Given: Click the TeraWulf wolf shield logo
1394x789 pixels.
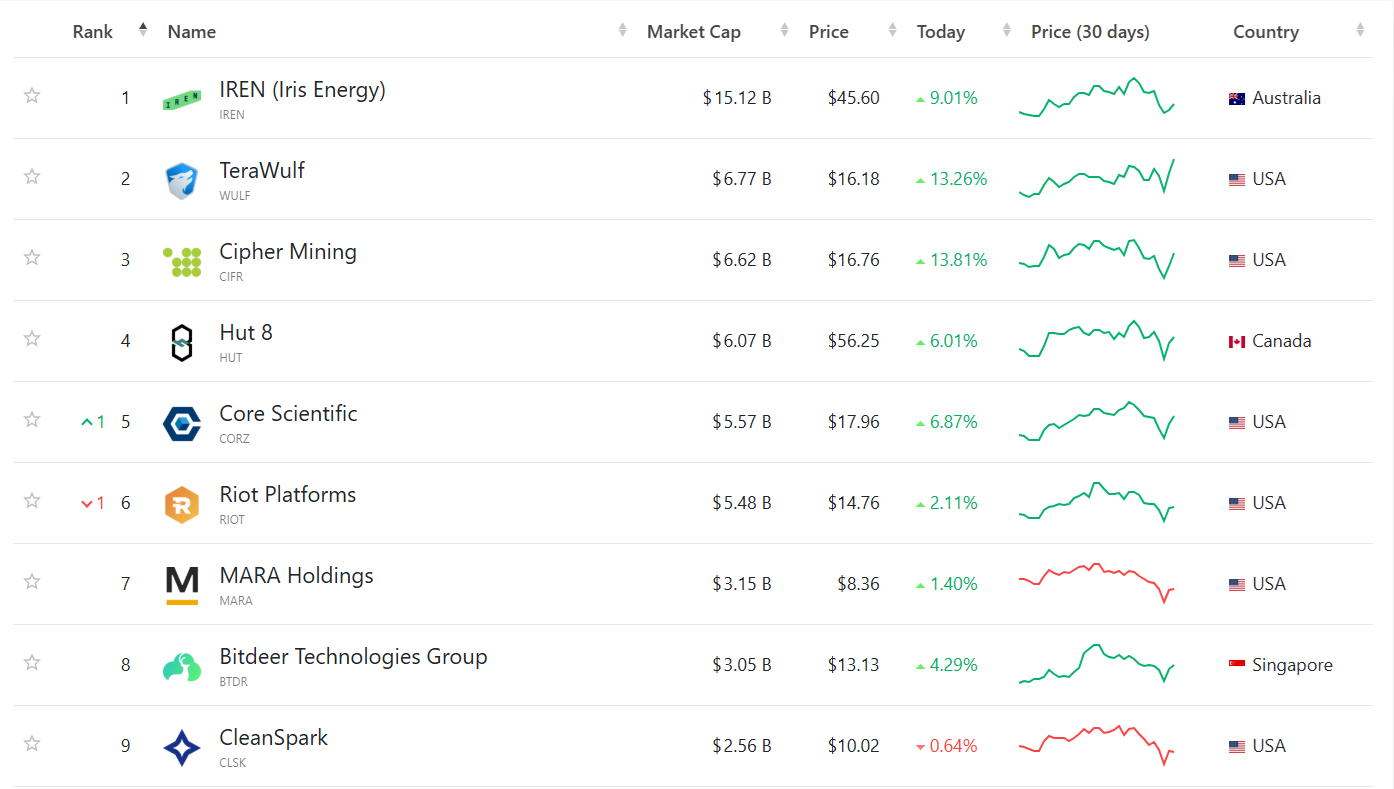Looking at the screenshot, I should point(182,180).
